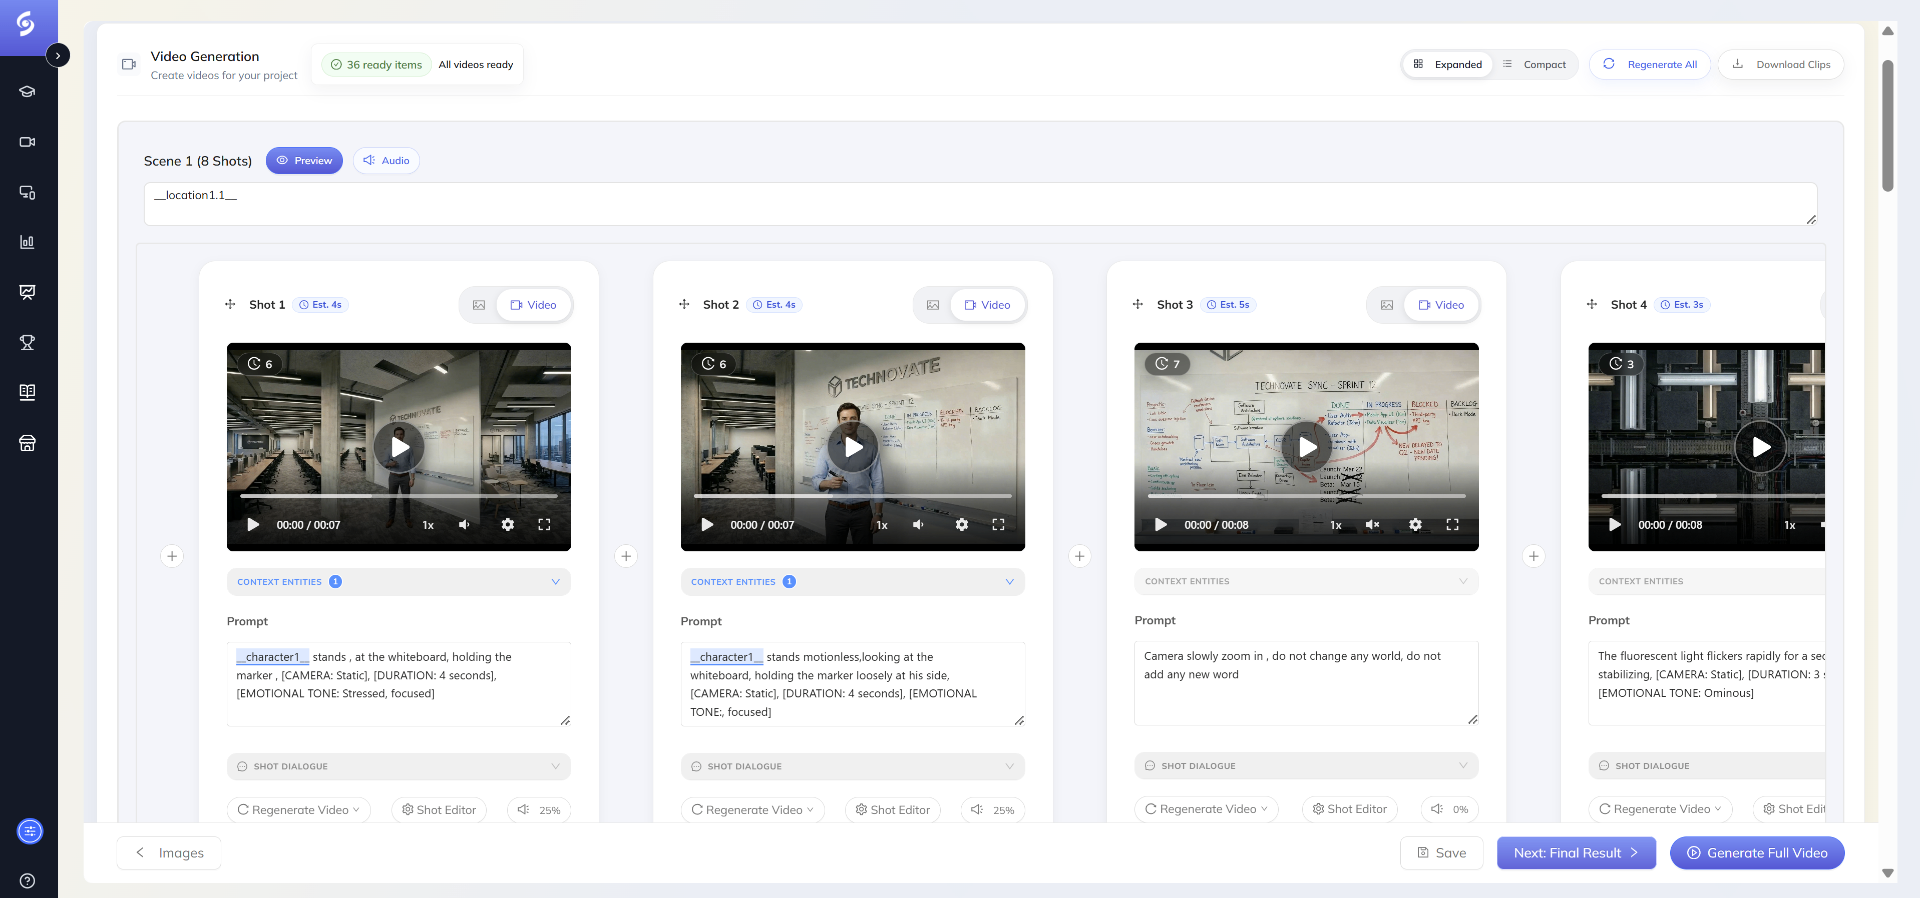Open Scene 1 Audio
Image resolution: width=1920 pixels, height=898 pixels.
(x=386, y=160)
